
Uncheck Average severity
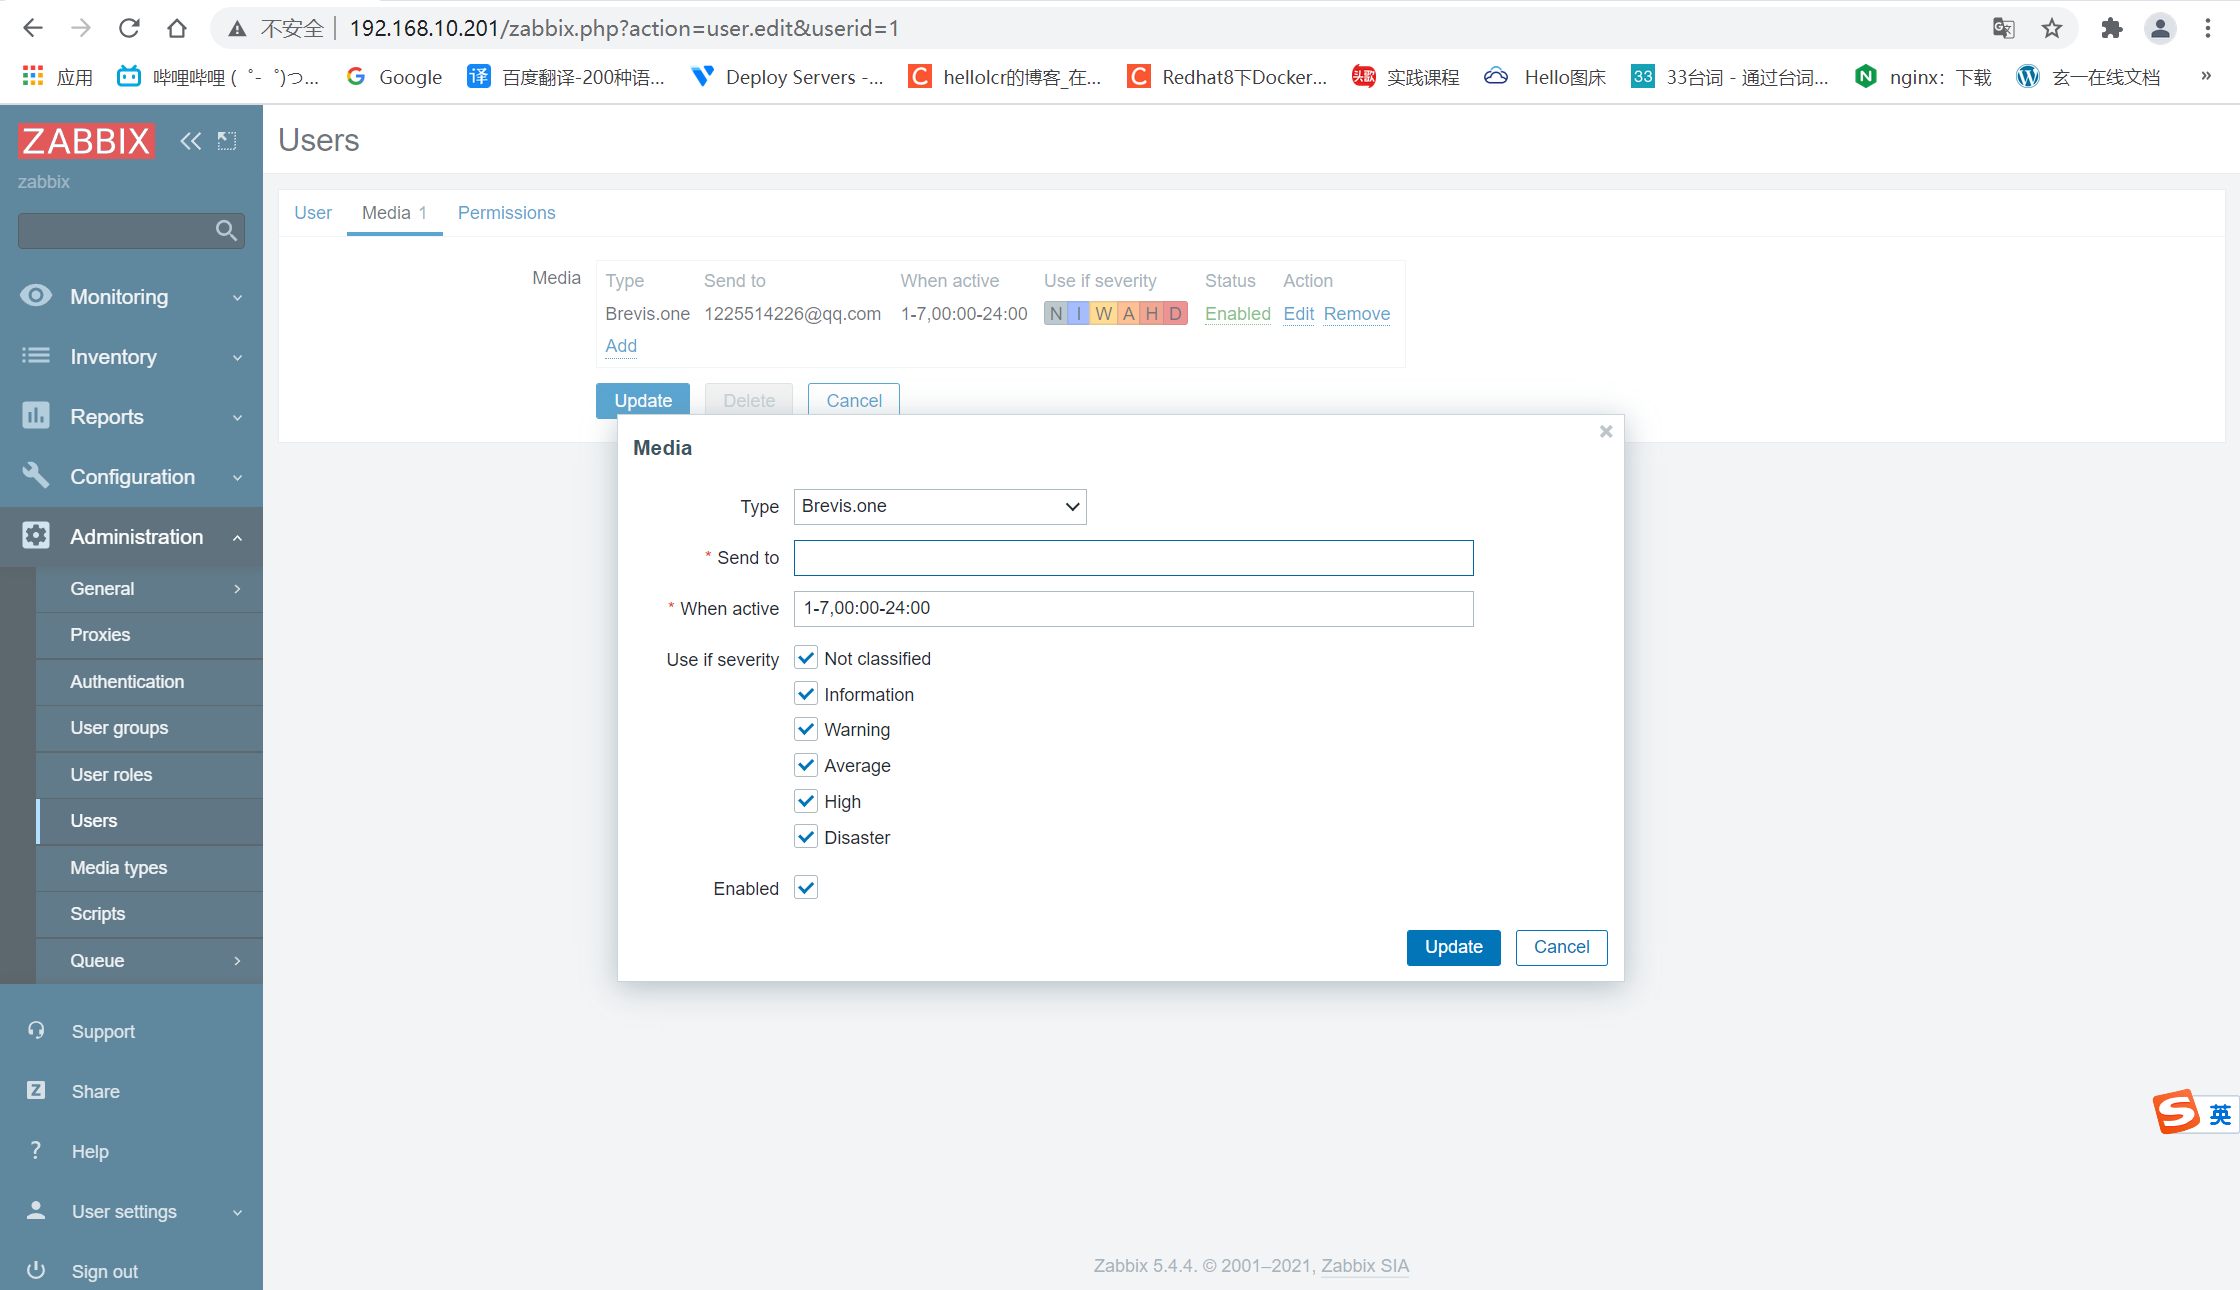click(806, 765)
